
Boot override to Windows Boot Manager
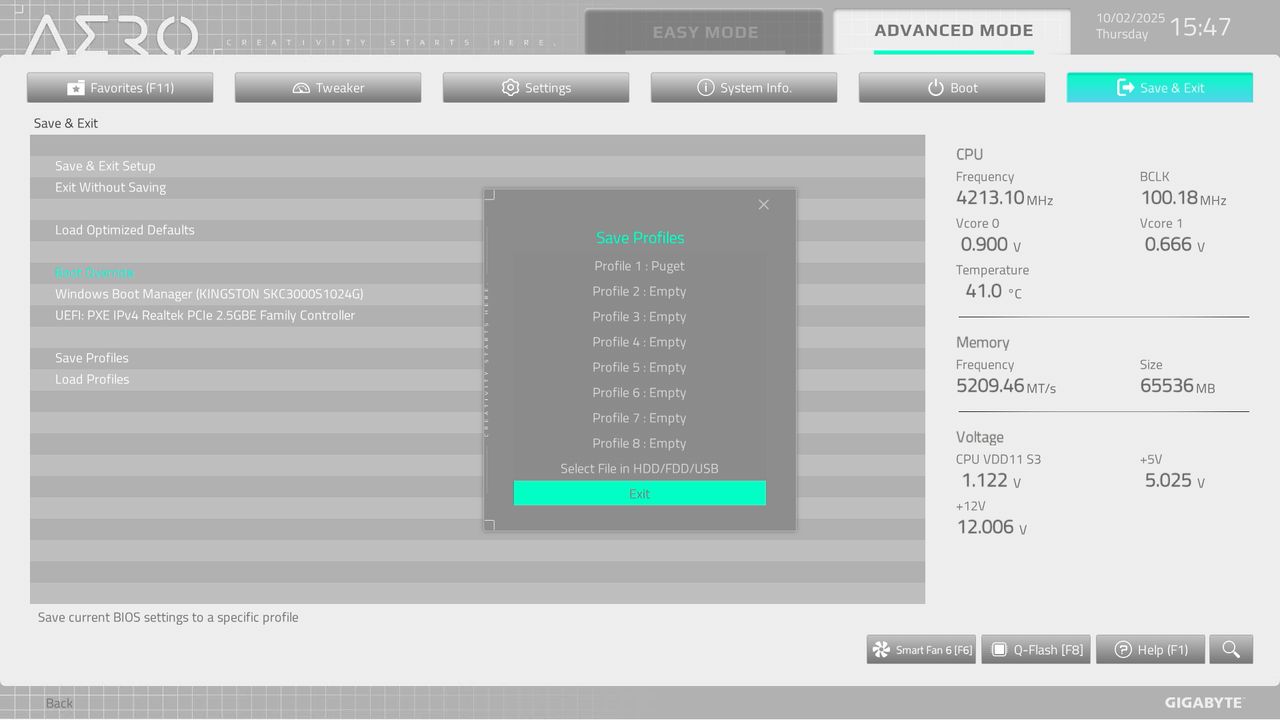(207, 294)
